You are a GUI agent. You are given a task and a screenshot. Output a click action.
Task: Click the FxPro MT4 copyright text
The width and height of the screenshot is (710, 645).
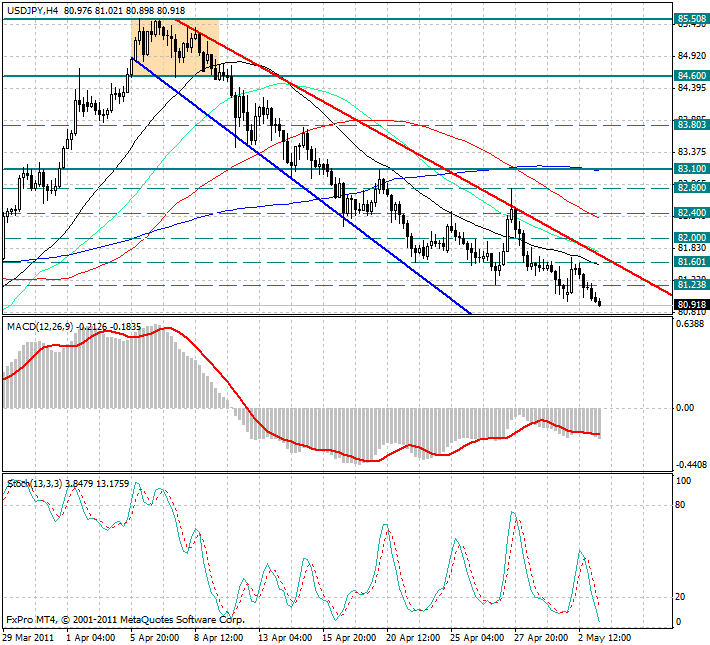pyautogui.click(x=125, y=620)
